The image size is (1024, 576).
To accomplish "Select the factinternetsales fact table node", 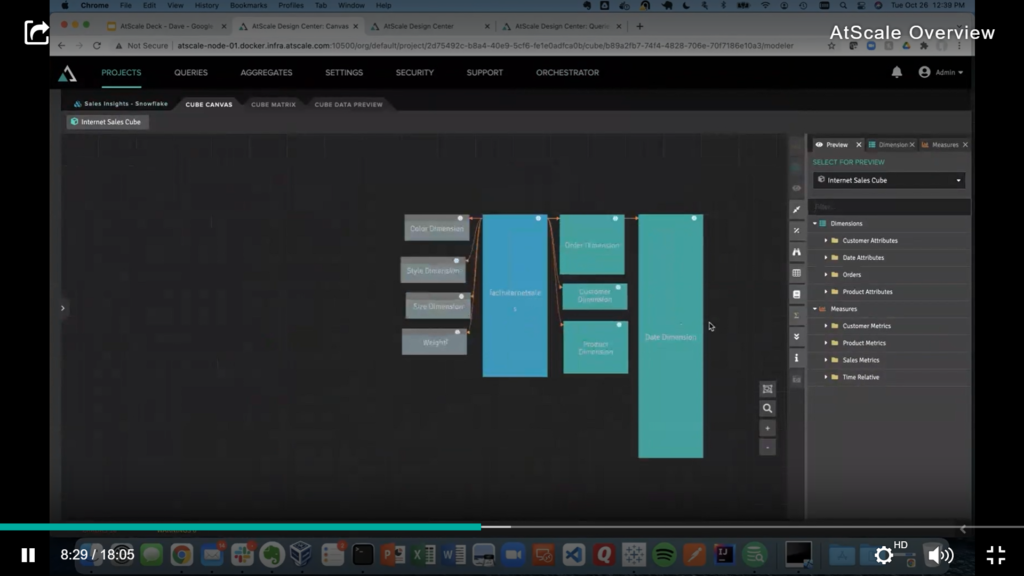I will (515, 296).
